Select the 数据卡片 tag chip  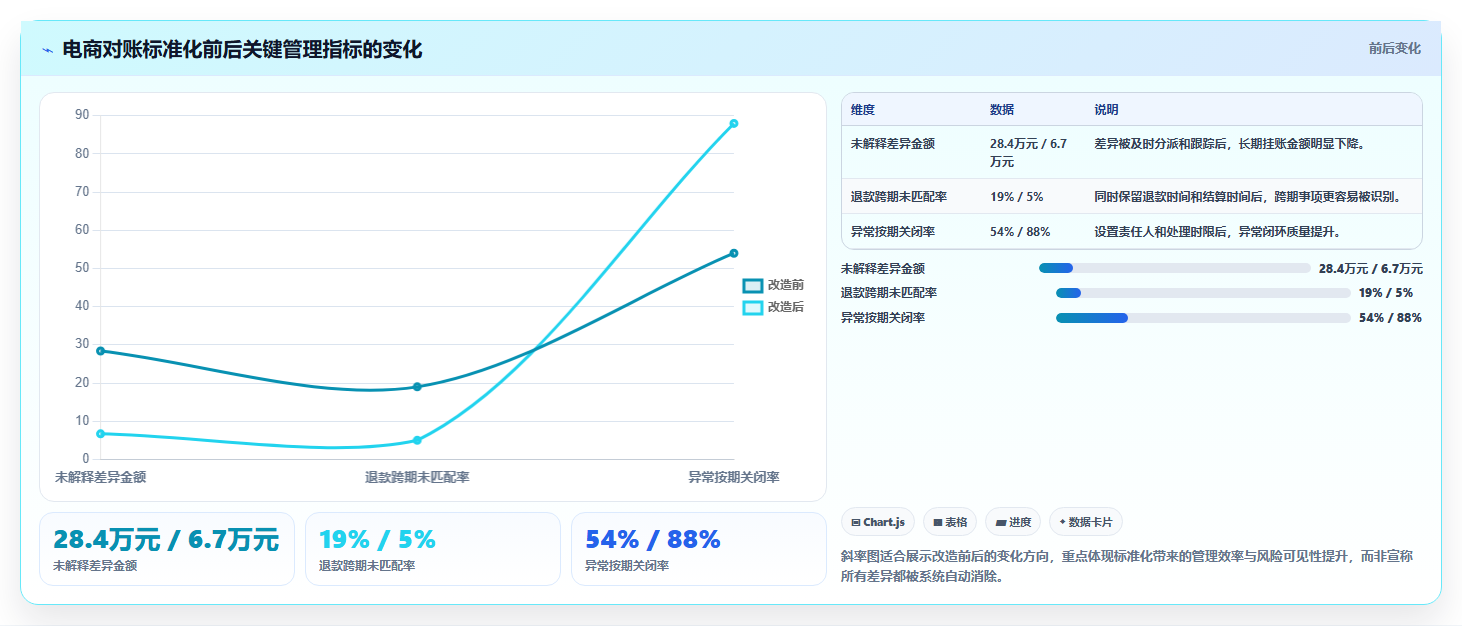coord(1086,522)
